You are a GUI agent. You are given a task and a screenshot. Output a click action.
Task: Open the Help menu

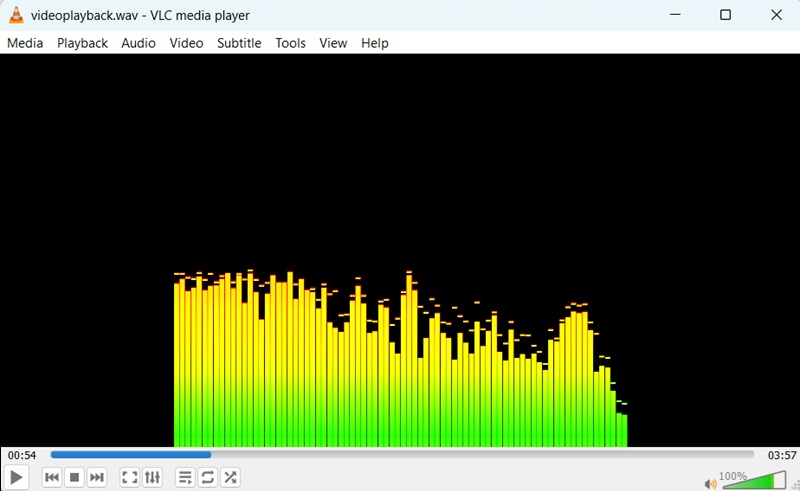click(374, 43)
